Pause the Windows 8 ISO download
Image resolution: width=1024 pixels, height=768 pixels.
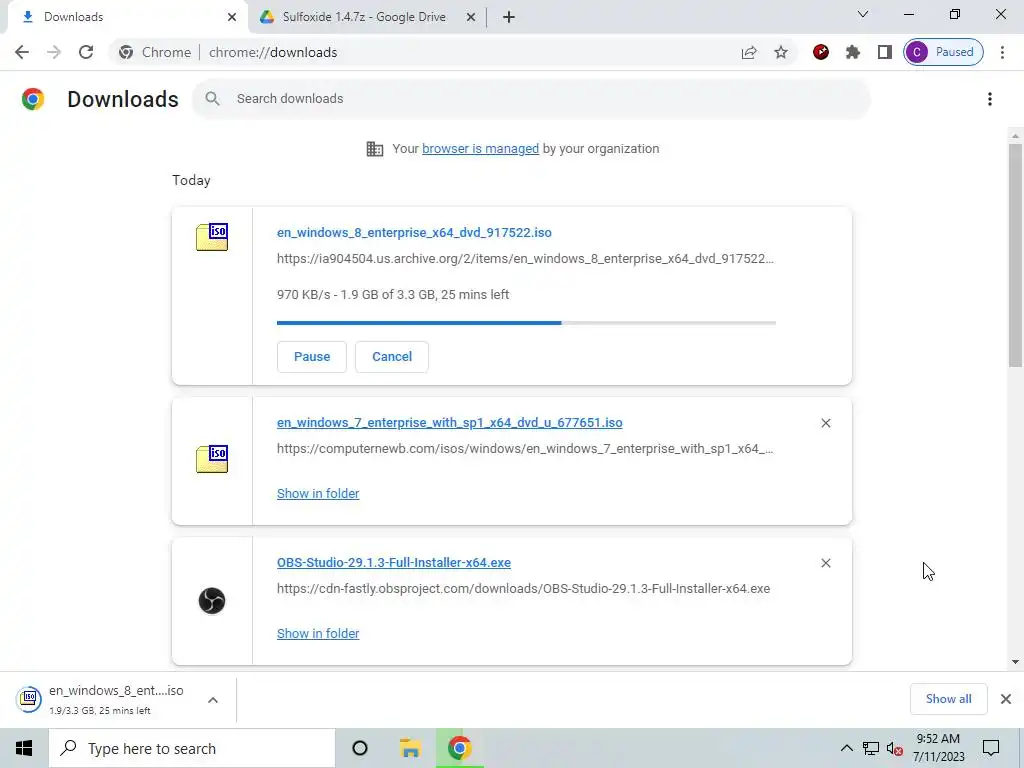pos(312,357)
